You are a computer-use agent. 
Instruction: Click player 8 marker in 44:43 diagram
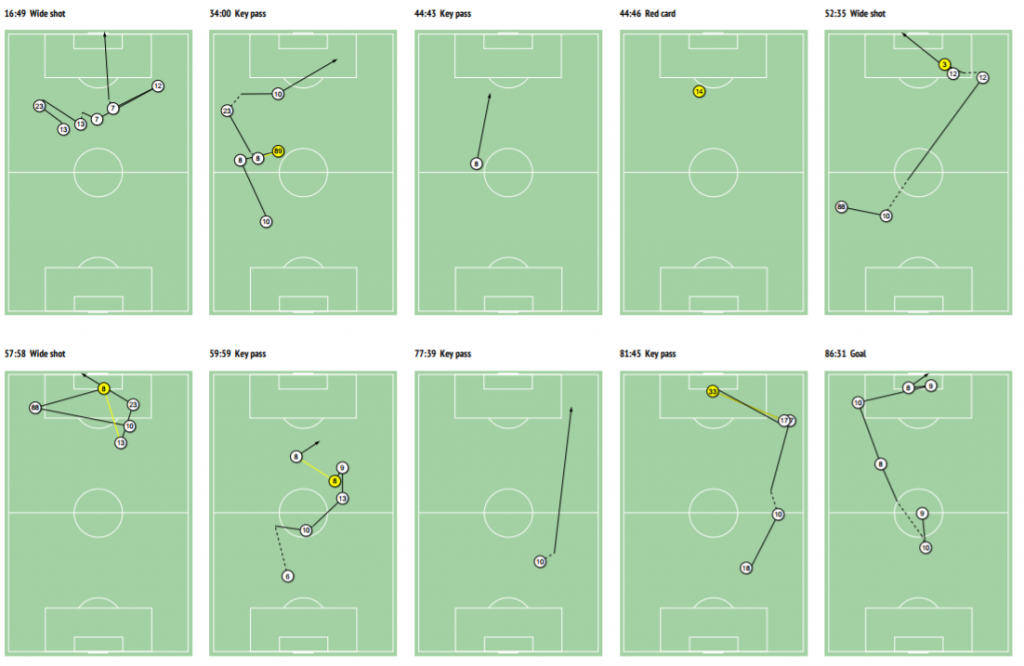pos(476,164)
